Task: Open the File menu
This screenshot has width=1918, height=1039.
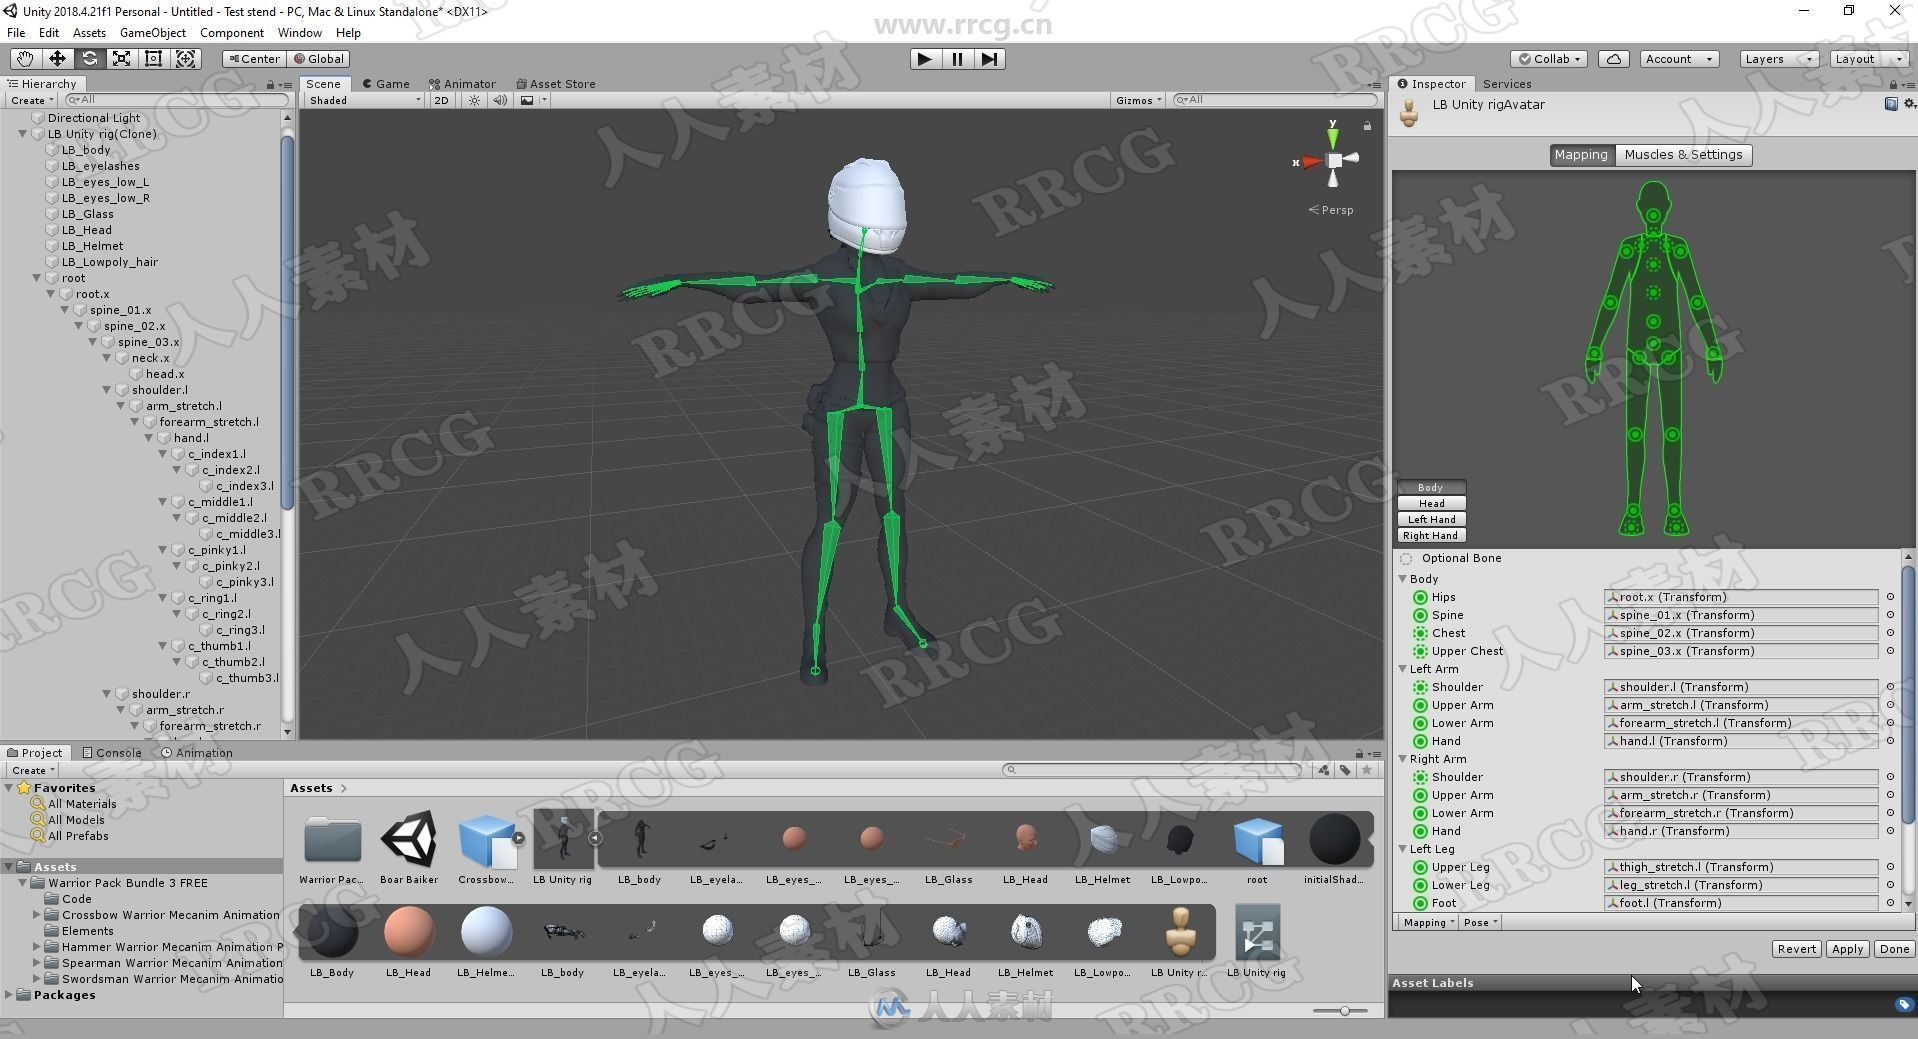Action: click(16, 32)
